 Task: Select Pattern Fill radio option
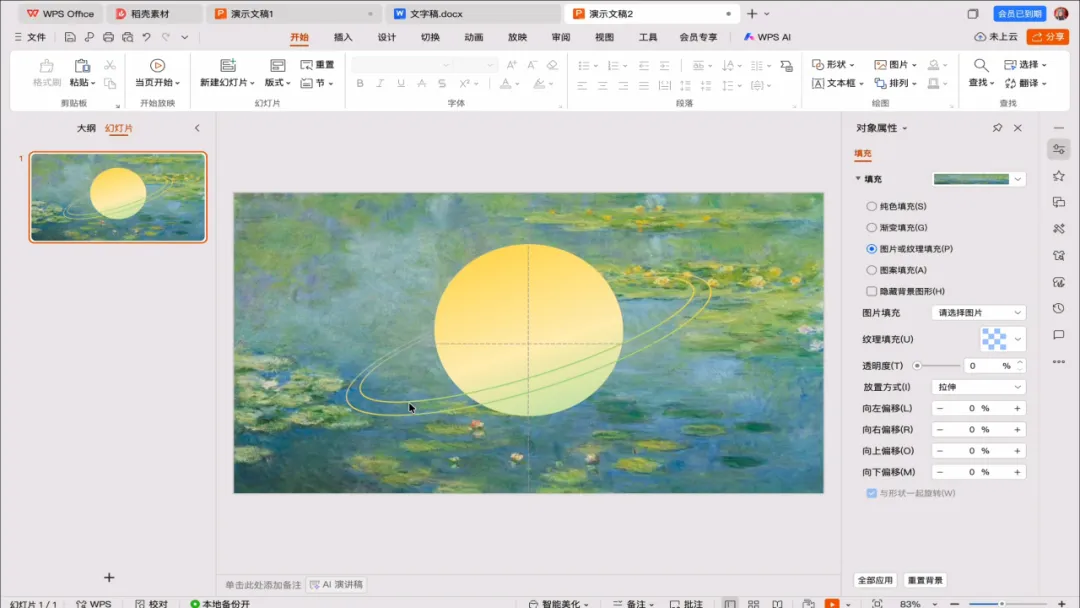[x=871, y=270]
